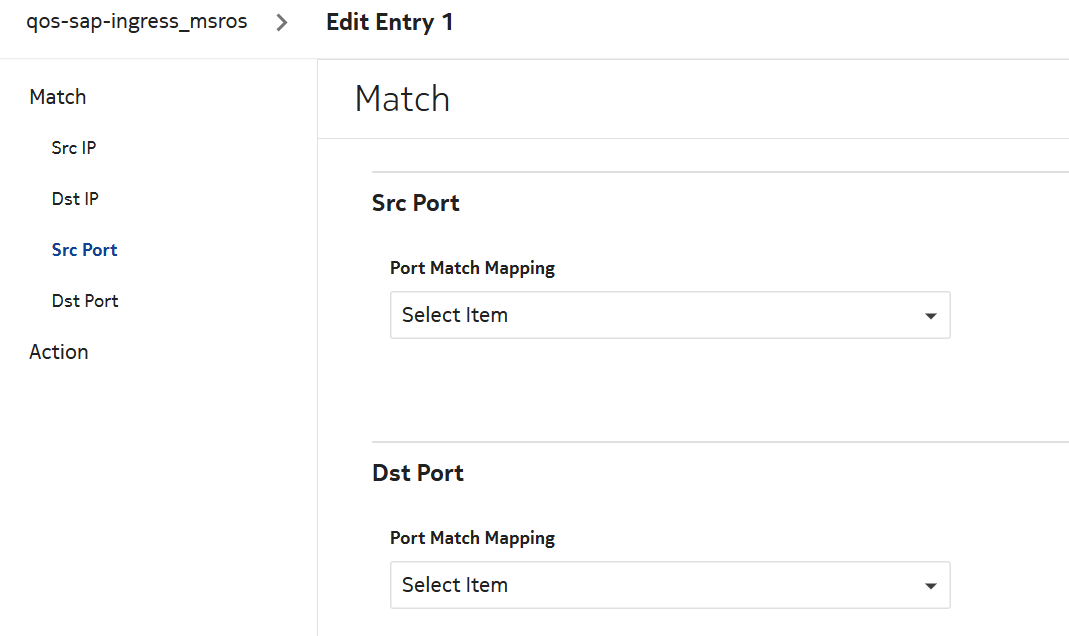The height and width of the screenshot is (636, 1069).
Task: Select Match in the left sidebar
Action: pos(58,97)
